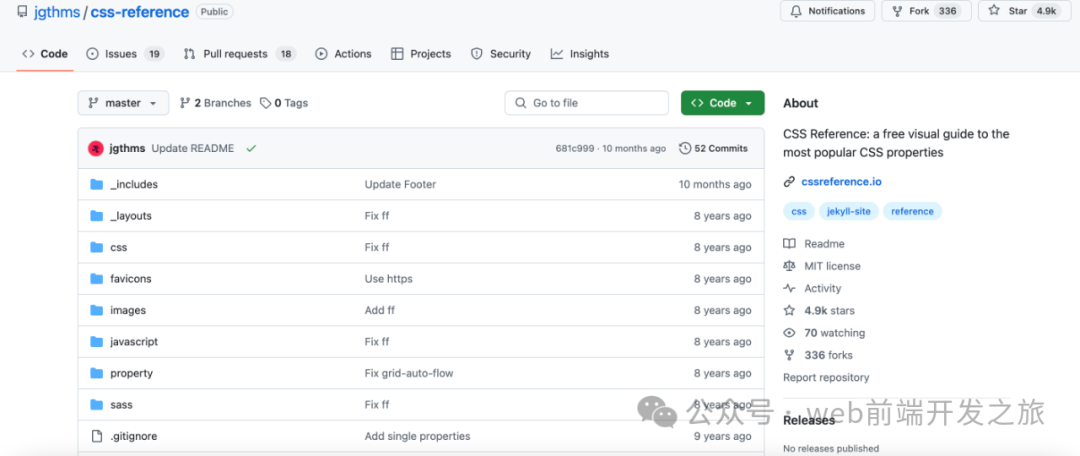Image resolution: width=1080 pixels, height=456 pixels.
Task: Click the _includes folder icon
Action: pos(97,185)
